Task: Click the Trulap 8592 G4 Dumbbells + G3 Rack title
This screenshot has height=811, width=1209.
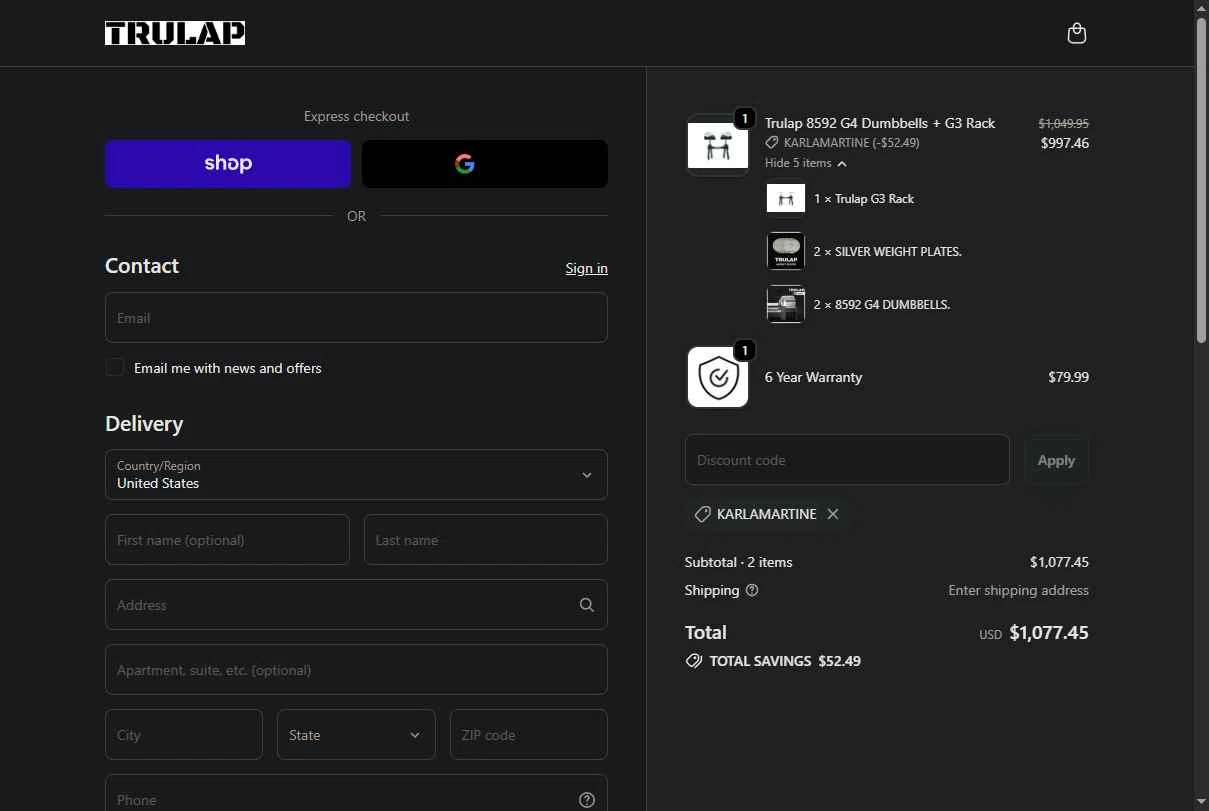Action: click(880, 123)
